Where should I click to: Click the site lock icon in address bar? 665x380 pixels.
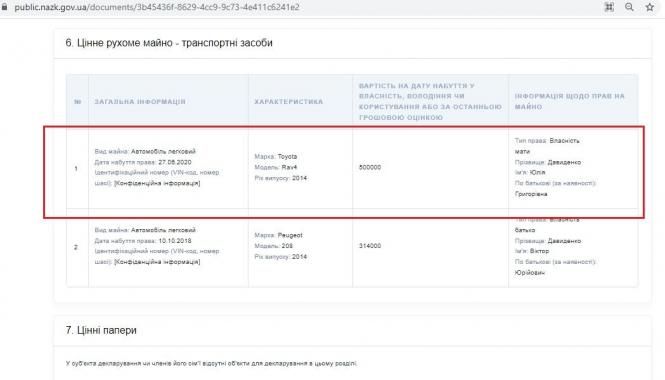pyautogui.click(x=4, y=7)
